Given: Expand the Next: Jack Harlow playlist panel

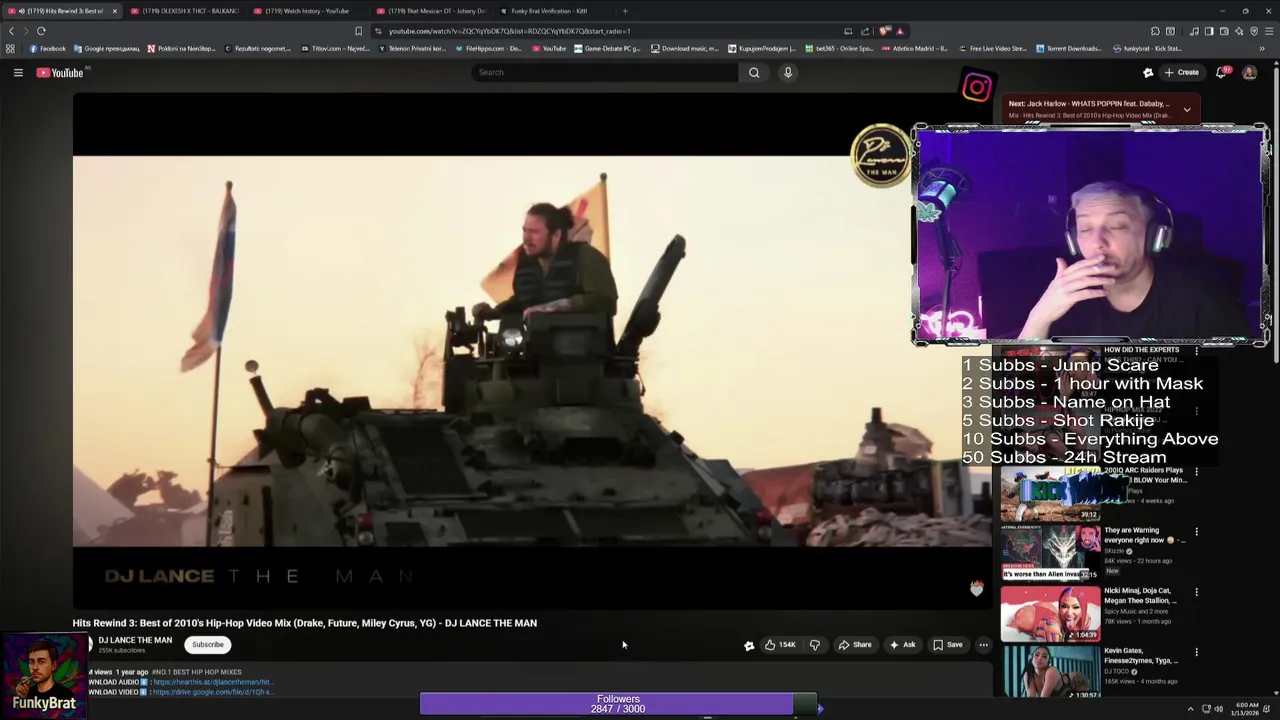Looking at the screenshot, I should point(1187,109).
